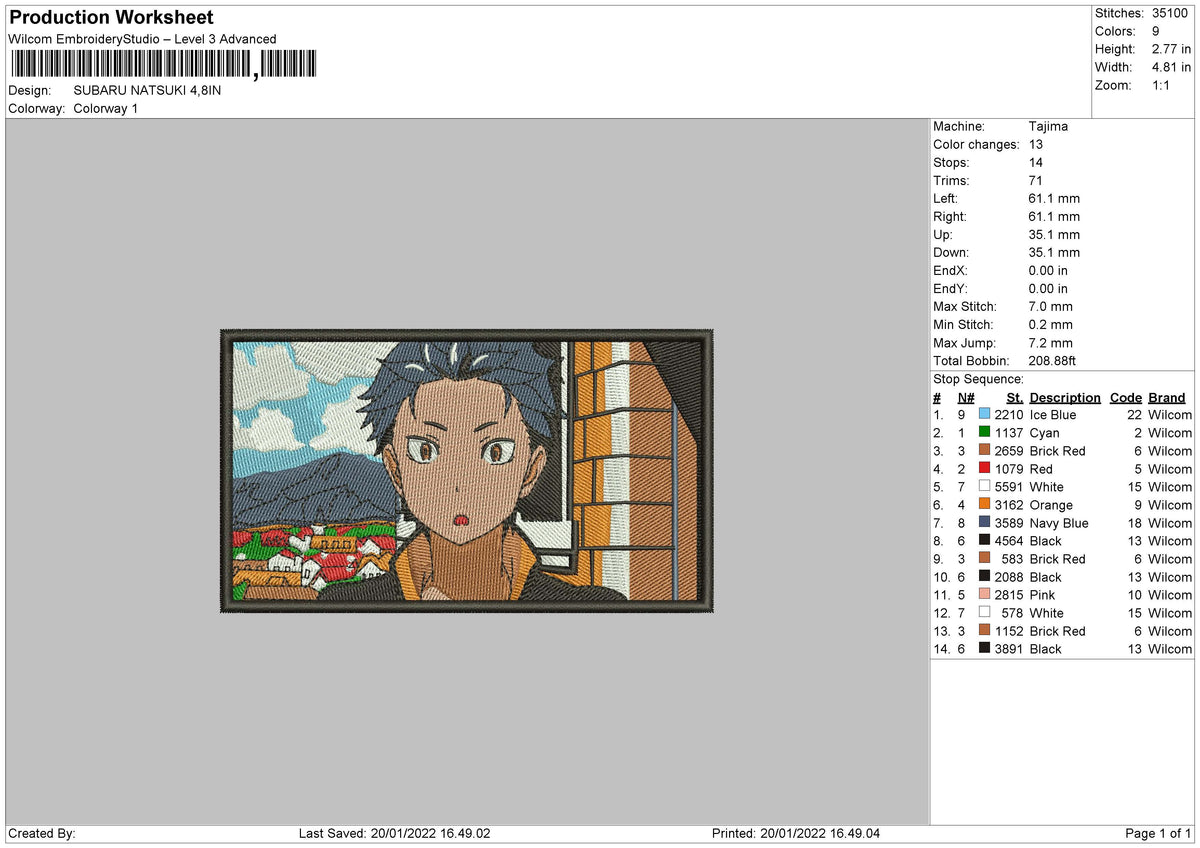The height and width of the screenshot is (848, 1200).
Task: Click the White swatch in stop 5
Action: tap(985, 487)
